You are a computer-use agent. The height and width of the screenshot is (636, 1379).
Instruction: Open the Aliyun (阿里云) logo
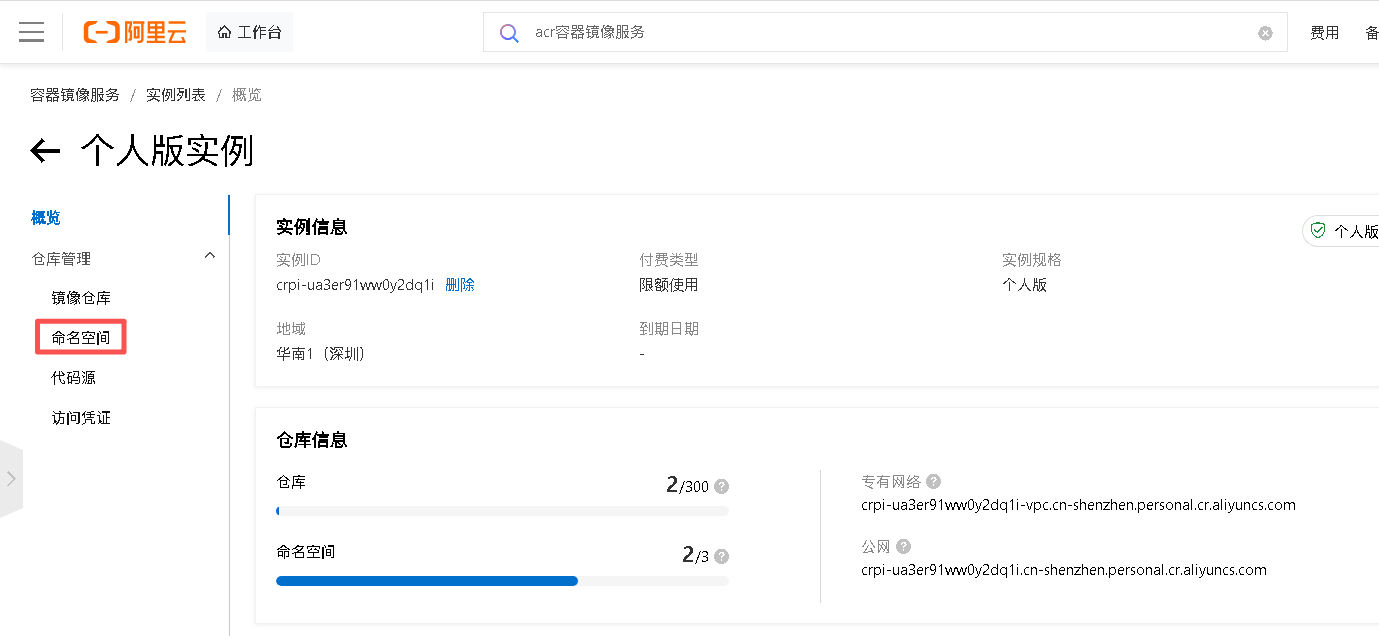[x=135, y=31]
